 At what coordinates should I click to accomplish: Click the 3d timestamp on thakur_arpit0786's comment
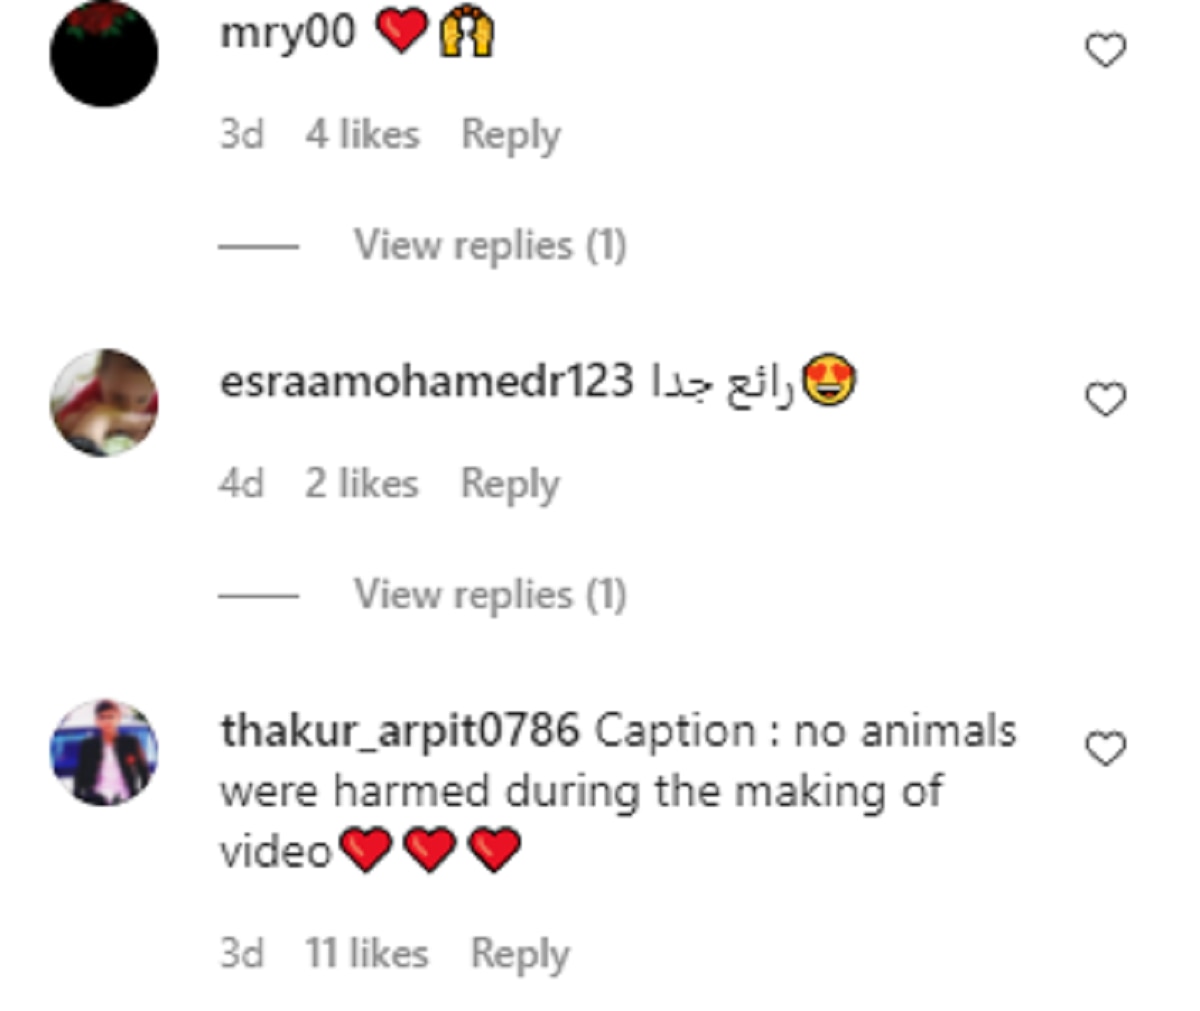tap(242, 953)
